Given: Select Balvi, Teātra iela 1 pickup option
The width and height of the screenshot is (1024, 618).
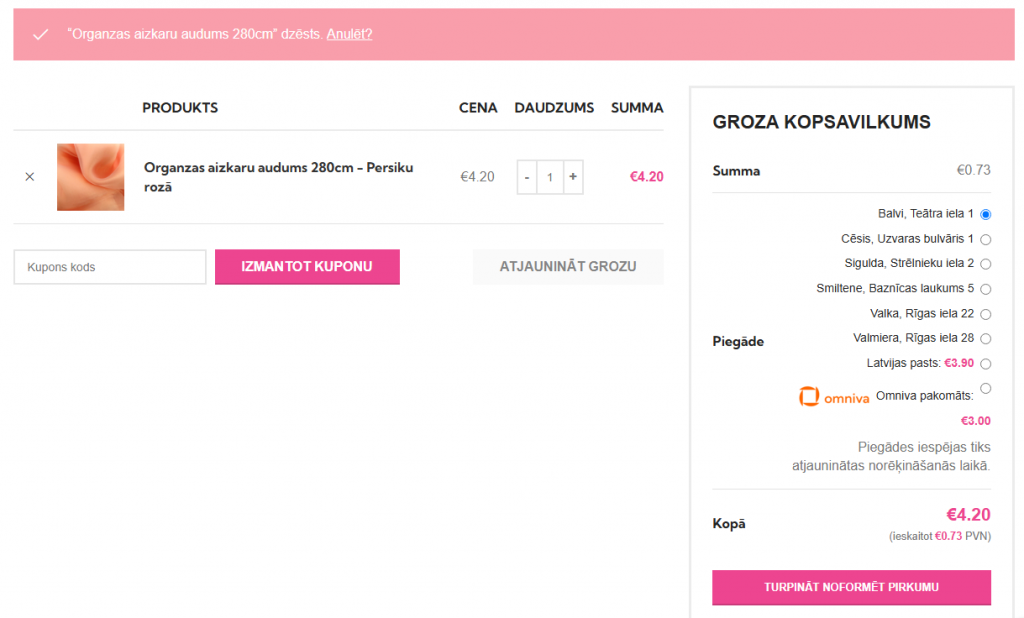Looking at the screenshot, I should pyautogui.click(x=985, y=214).
